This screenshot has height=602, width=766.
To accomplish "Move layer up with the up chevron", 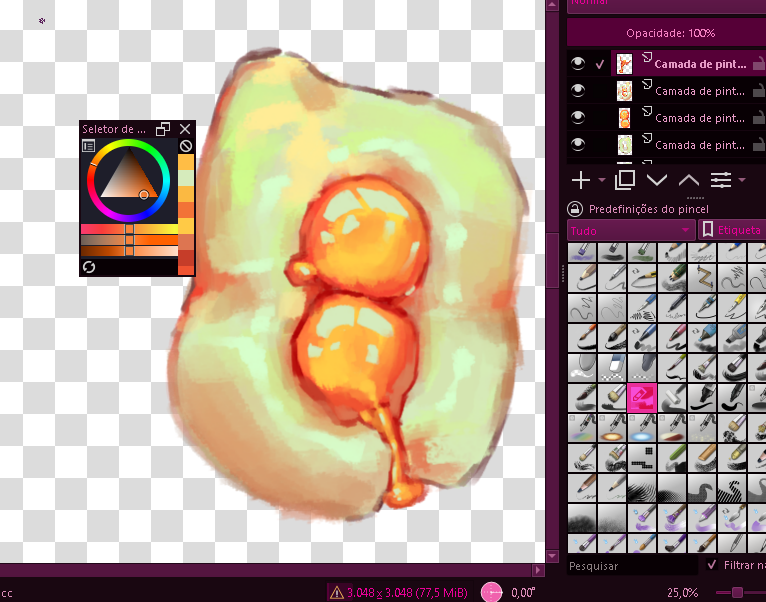I will pos(689,180).
